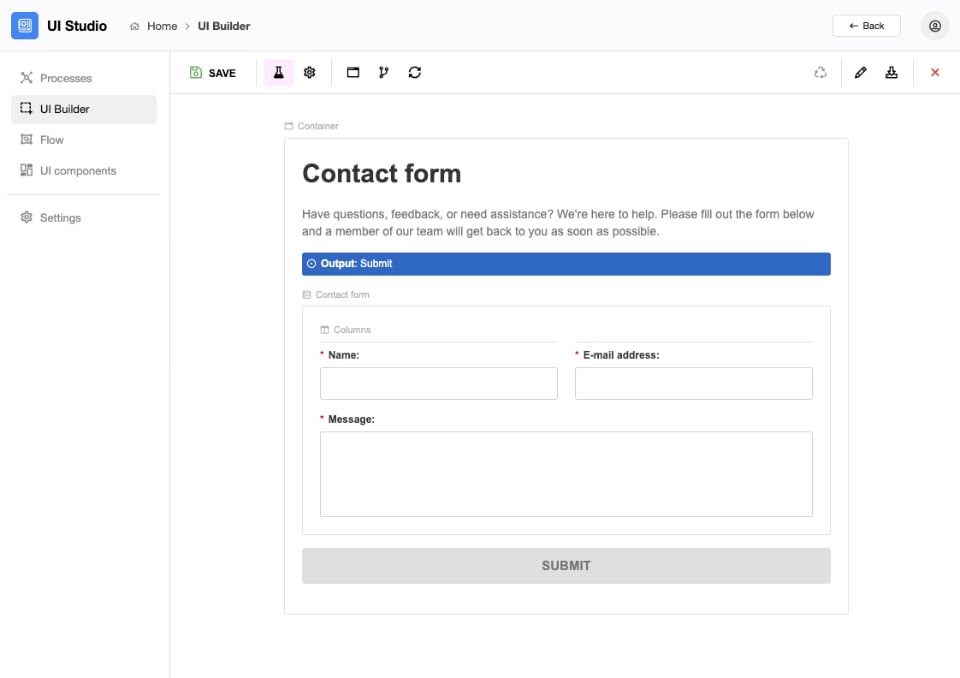Click the export download icon near the top right
This screenshot has height=678, width=960.
click(x=892, y=72)
